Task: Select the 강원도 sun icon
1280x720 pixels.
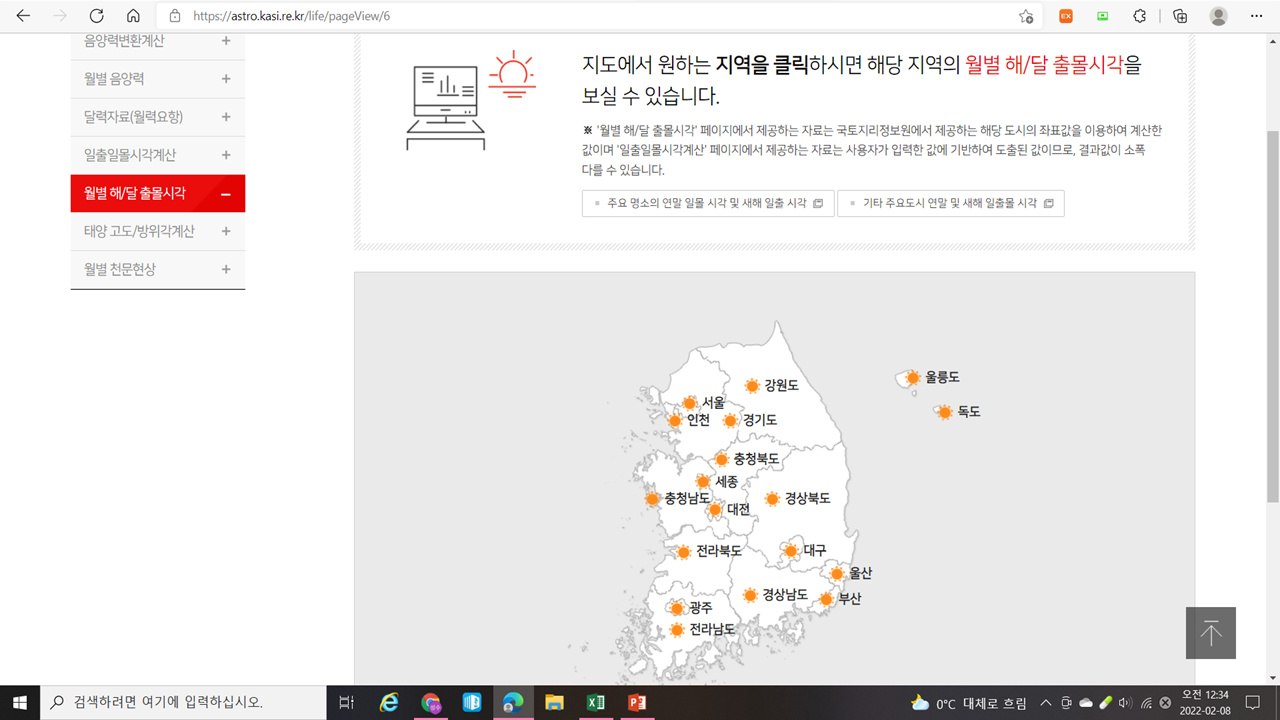Action: (x=752, y=386)
